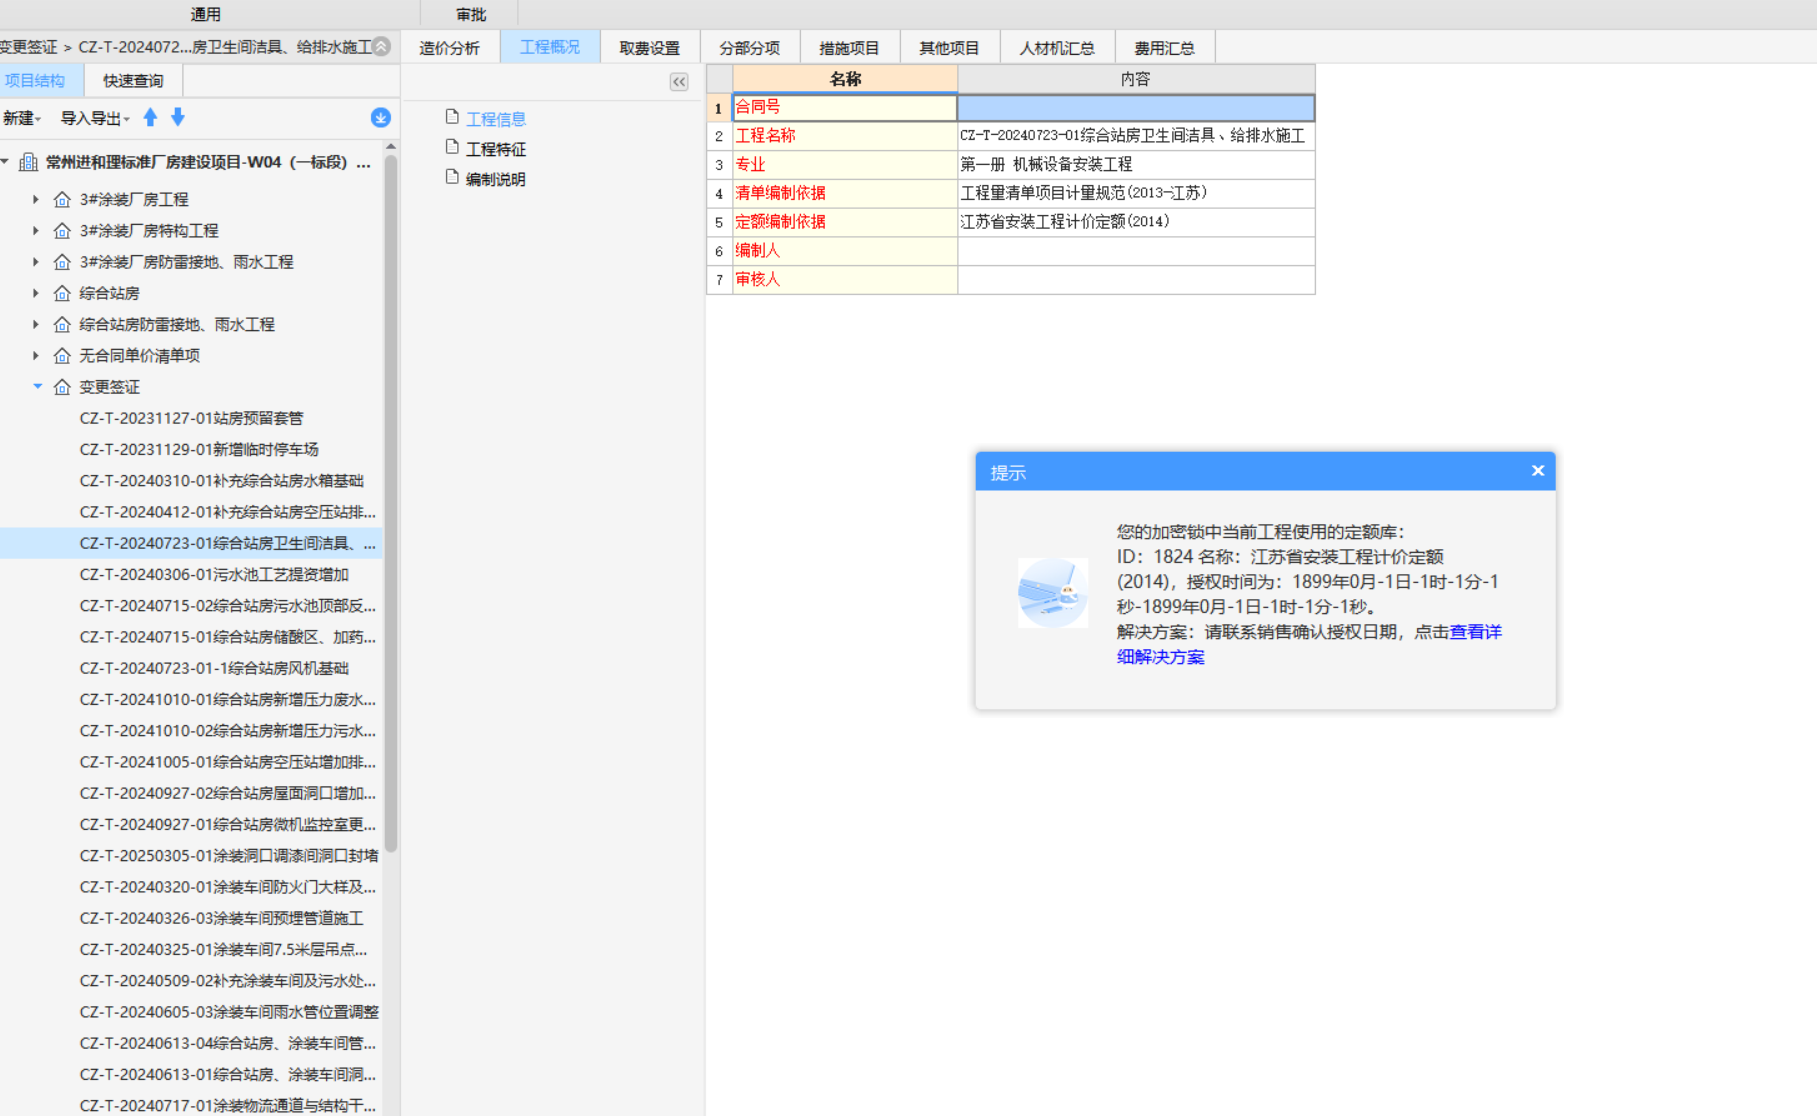1817x1116 pixels.
Task: Click the round blue download icon
Action: [381, 118]
